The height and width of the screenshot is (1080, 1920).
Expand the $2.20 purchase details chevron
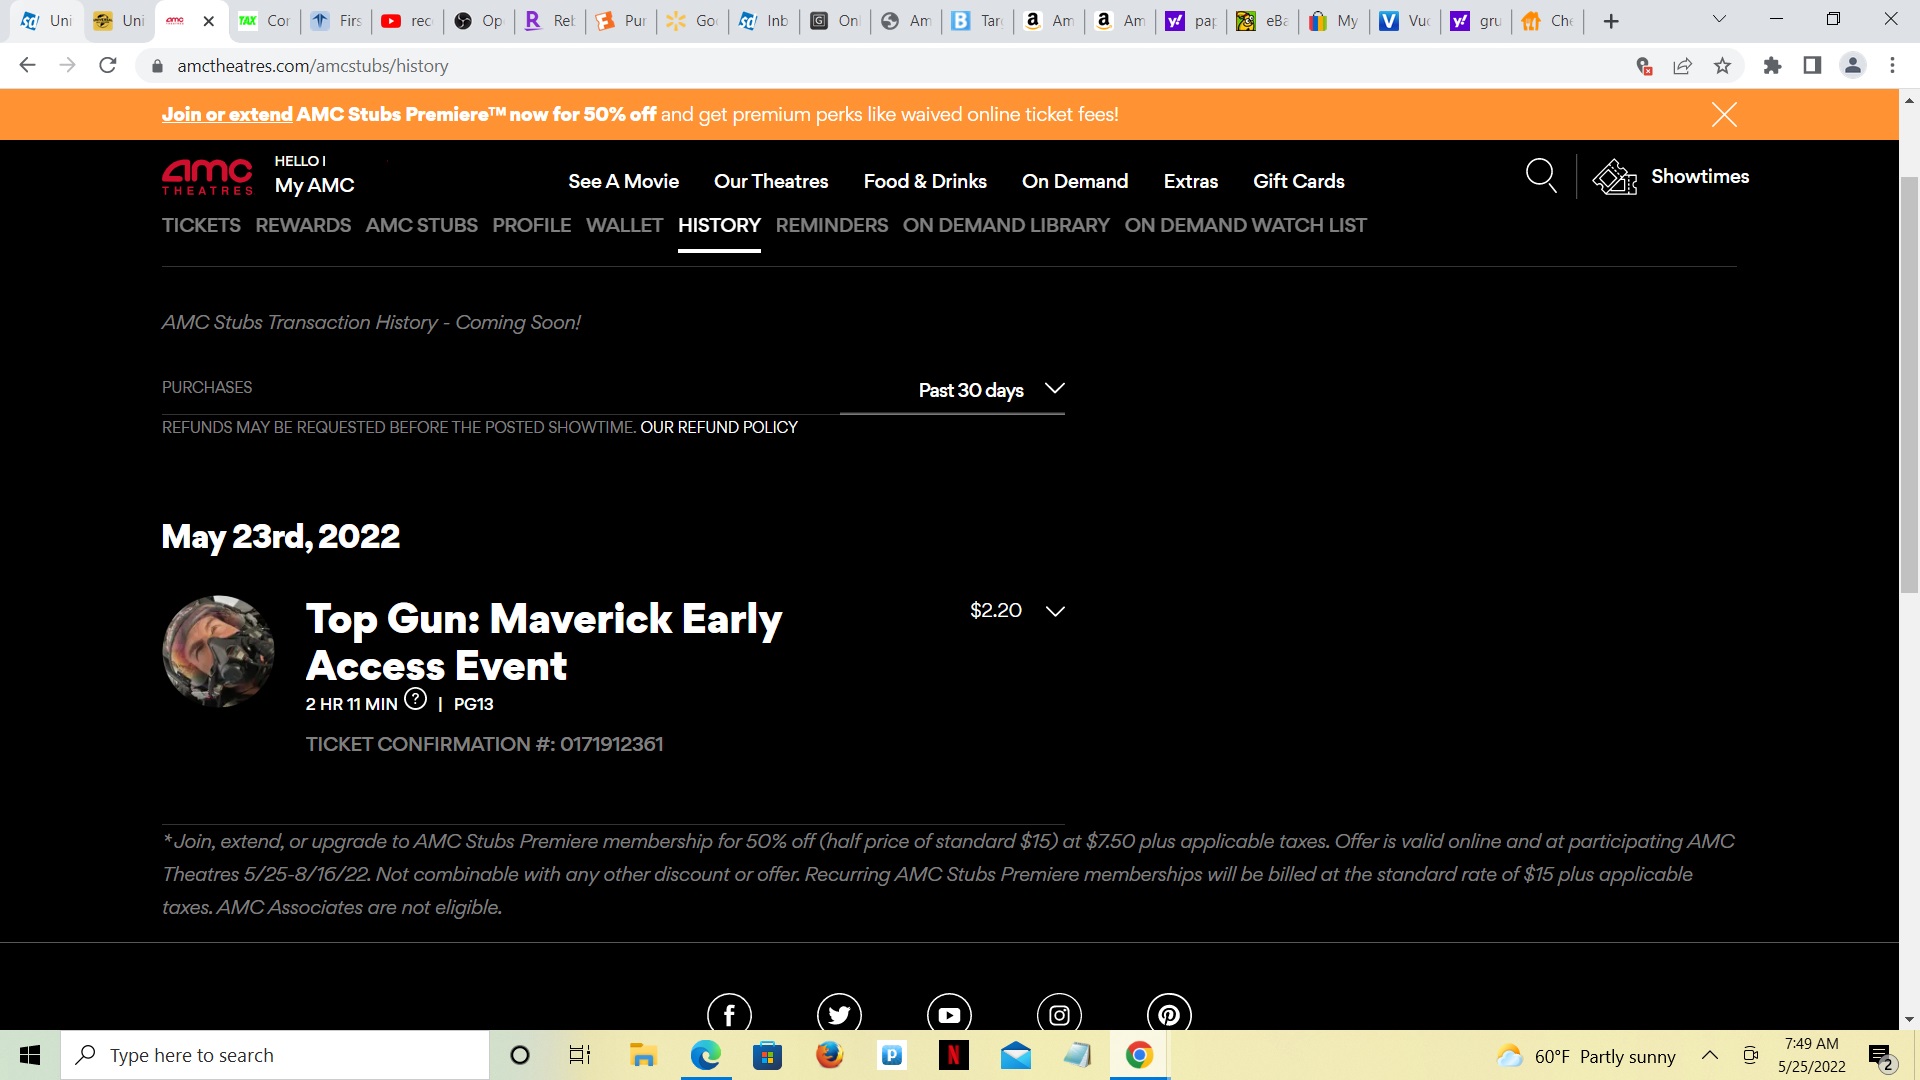click(x=1055, y=611)
